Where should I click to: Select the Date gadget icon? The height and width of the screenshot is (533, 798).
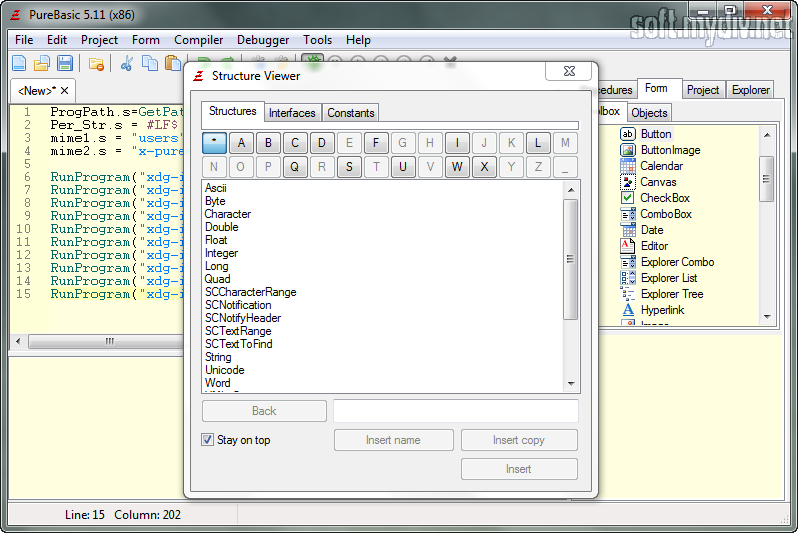[628, 230]
